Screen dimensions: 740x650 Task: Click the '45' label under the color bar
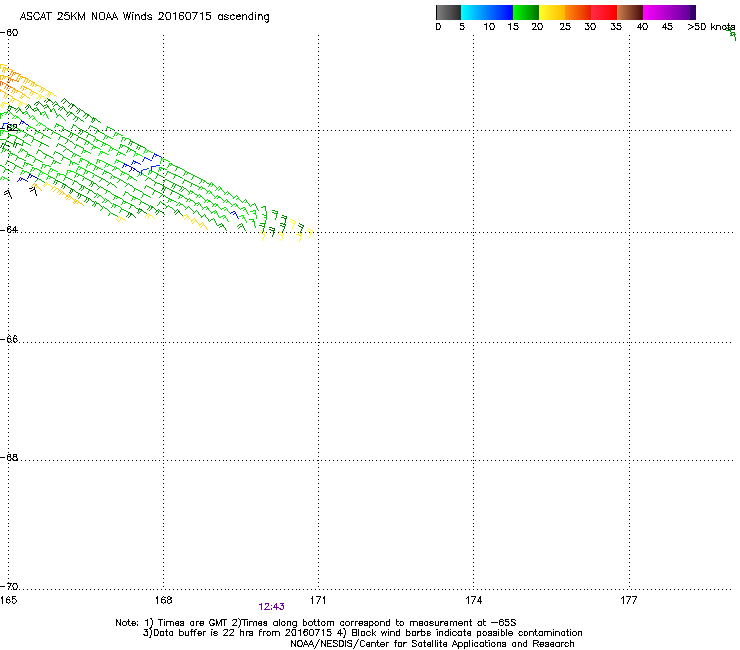click(667, 27)
